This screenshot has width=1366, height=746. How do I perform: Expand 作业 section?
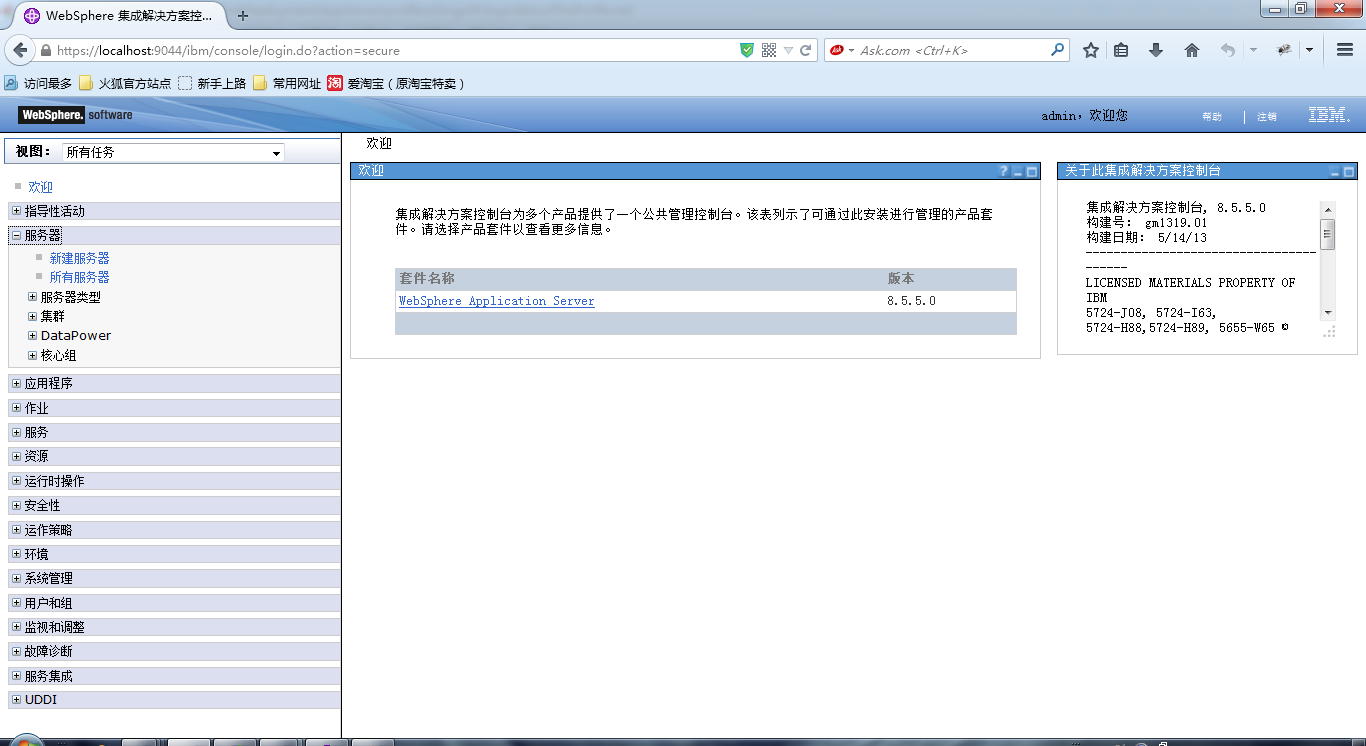pyautogui.click(x=15, y=408)
